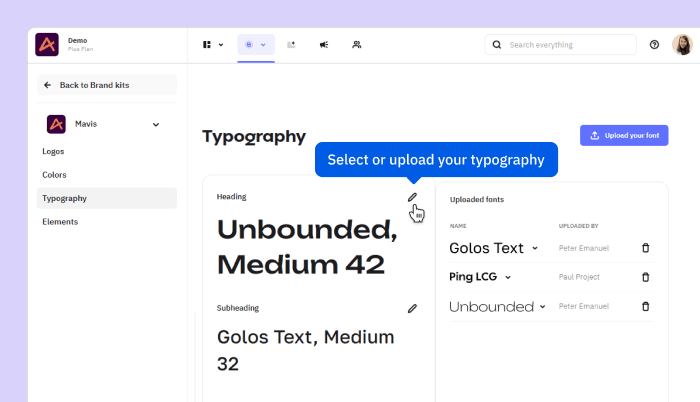Remove the Unbounded font using trash icon
Image resolution: width=700 pixels, height=402 pixels.
(645, 306)
